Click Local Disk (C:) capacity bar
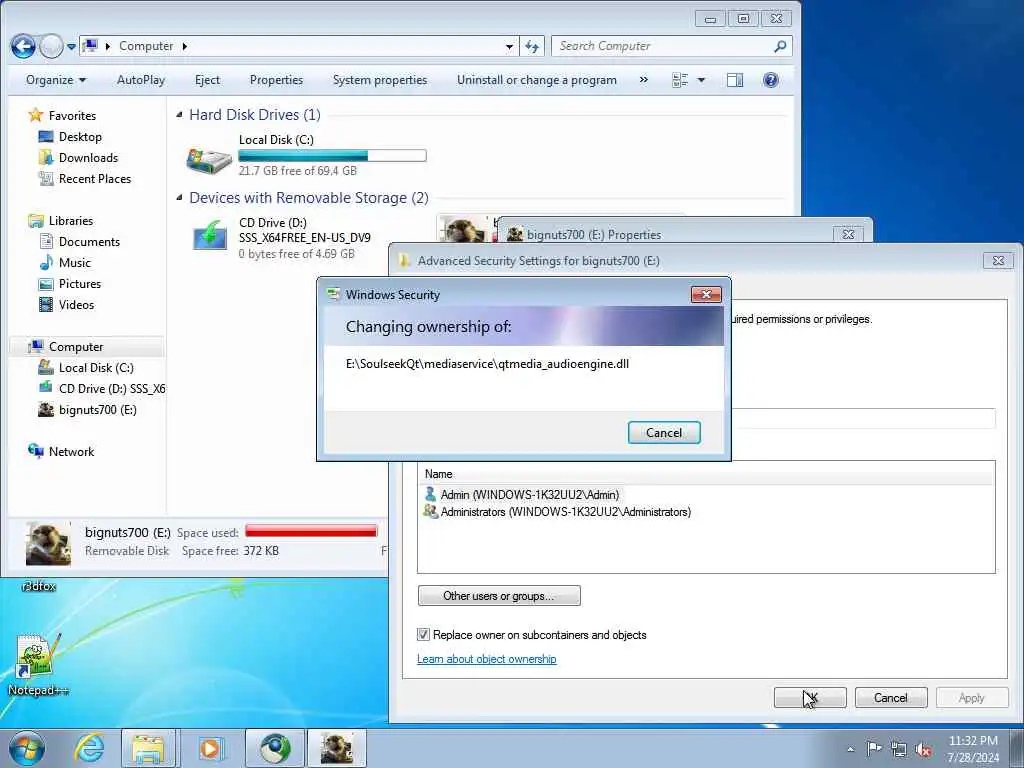1024x768 pixels. pos(332,155)
